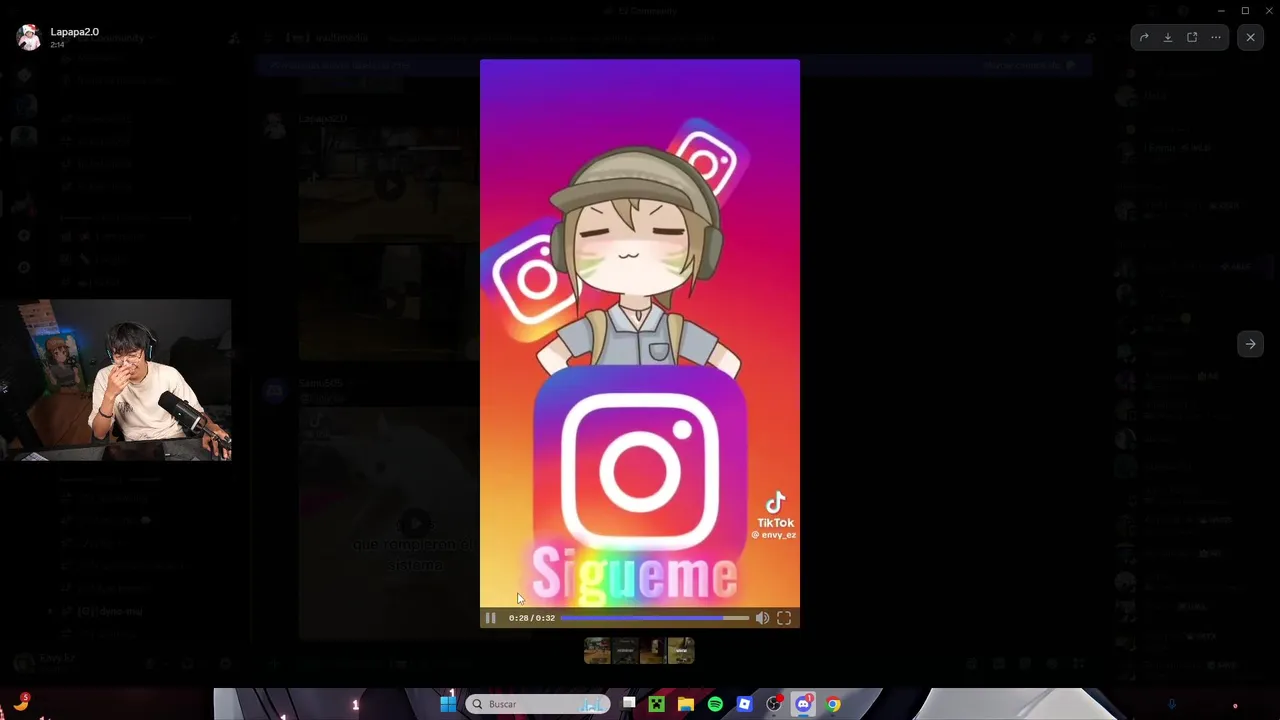Enter fullscreen mode for the video
The height and width of the screenshot is (720, 1280).
[x=784, y=618]
